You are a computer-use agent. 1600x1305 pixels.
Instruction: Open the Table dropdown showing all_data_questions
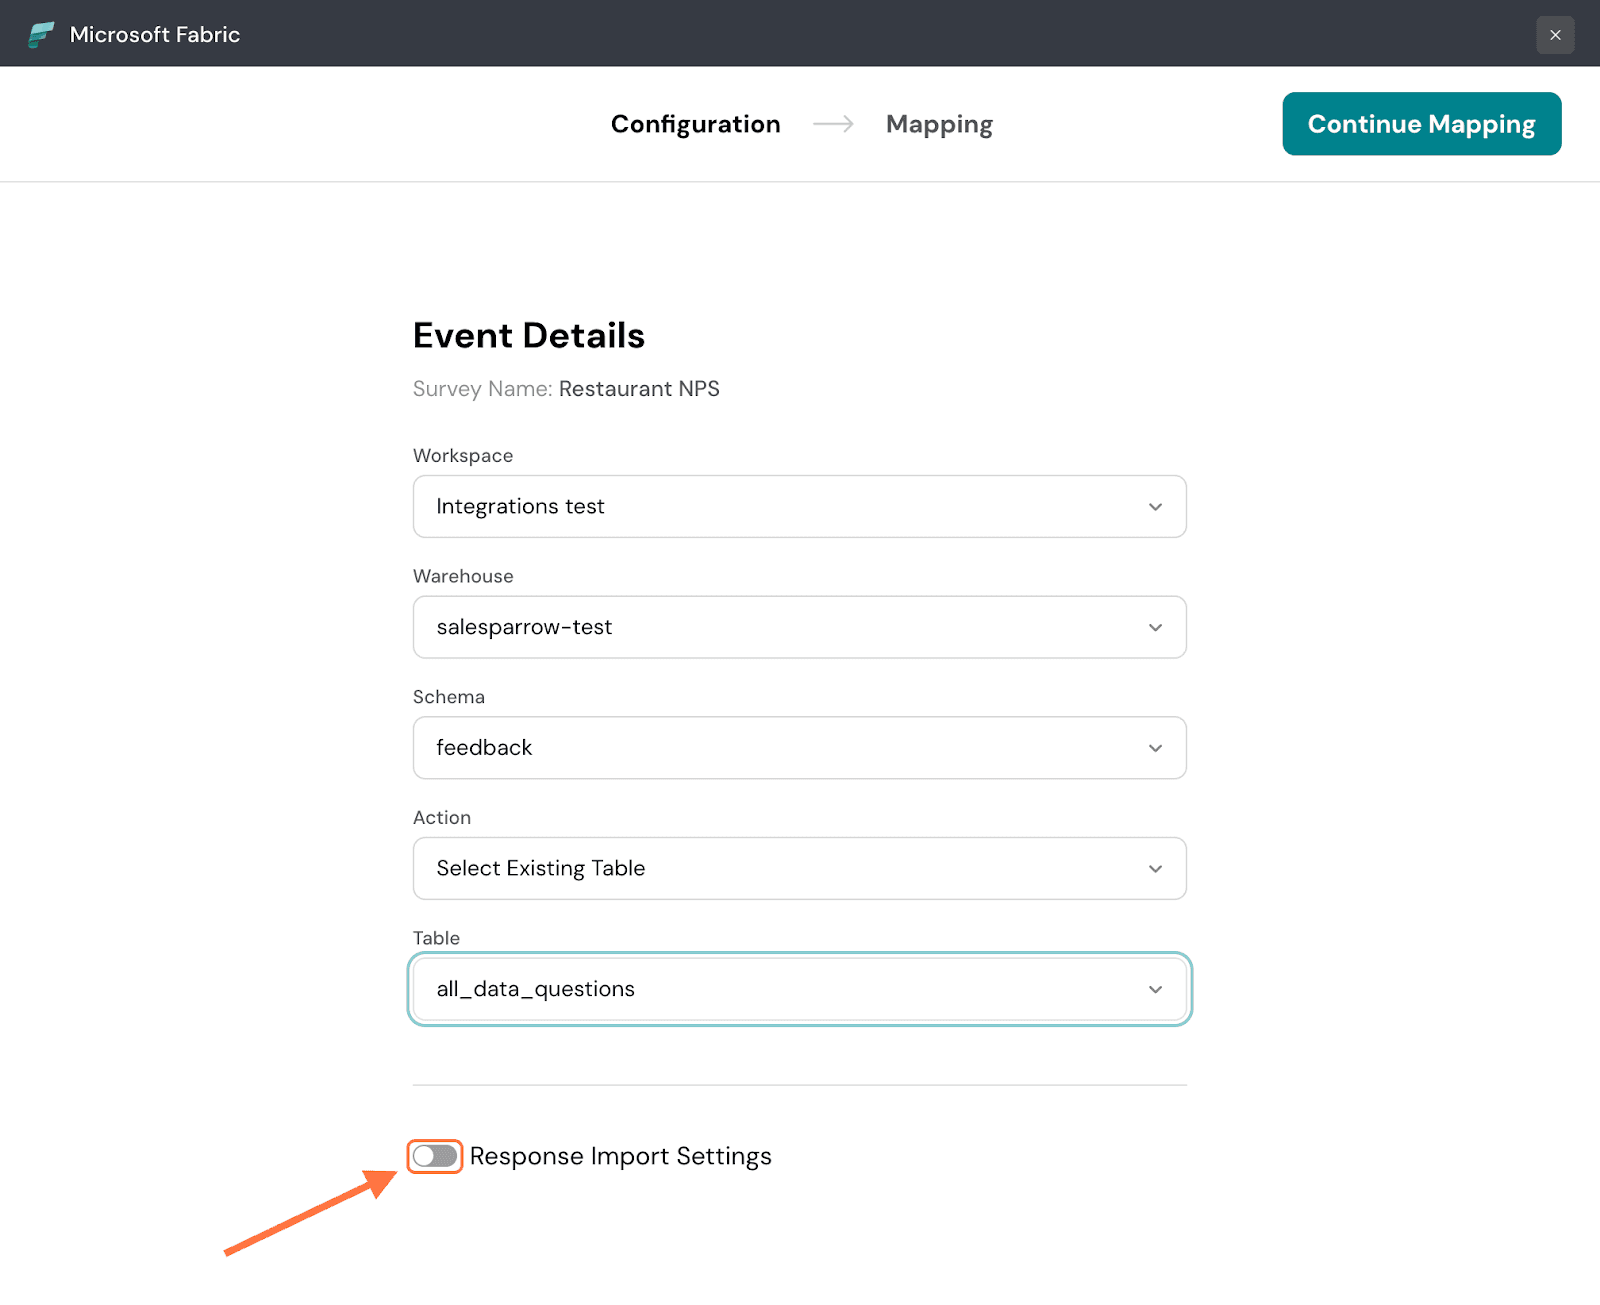tap(780, 990)
